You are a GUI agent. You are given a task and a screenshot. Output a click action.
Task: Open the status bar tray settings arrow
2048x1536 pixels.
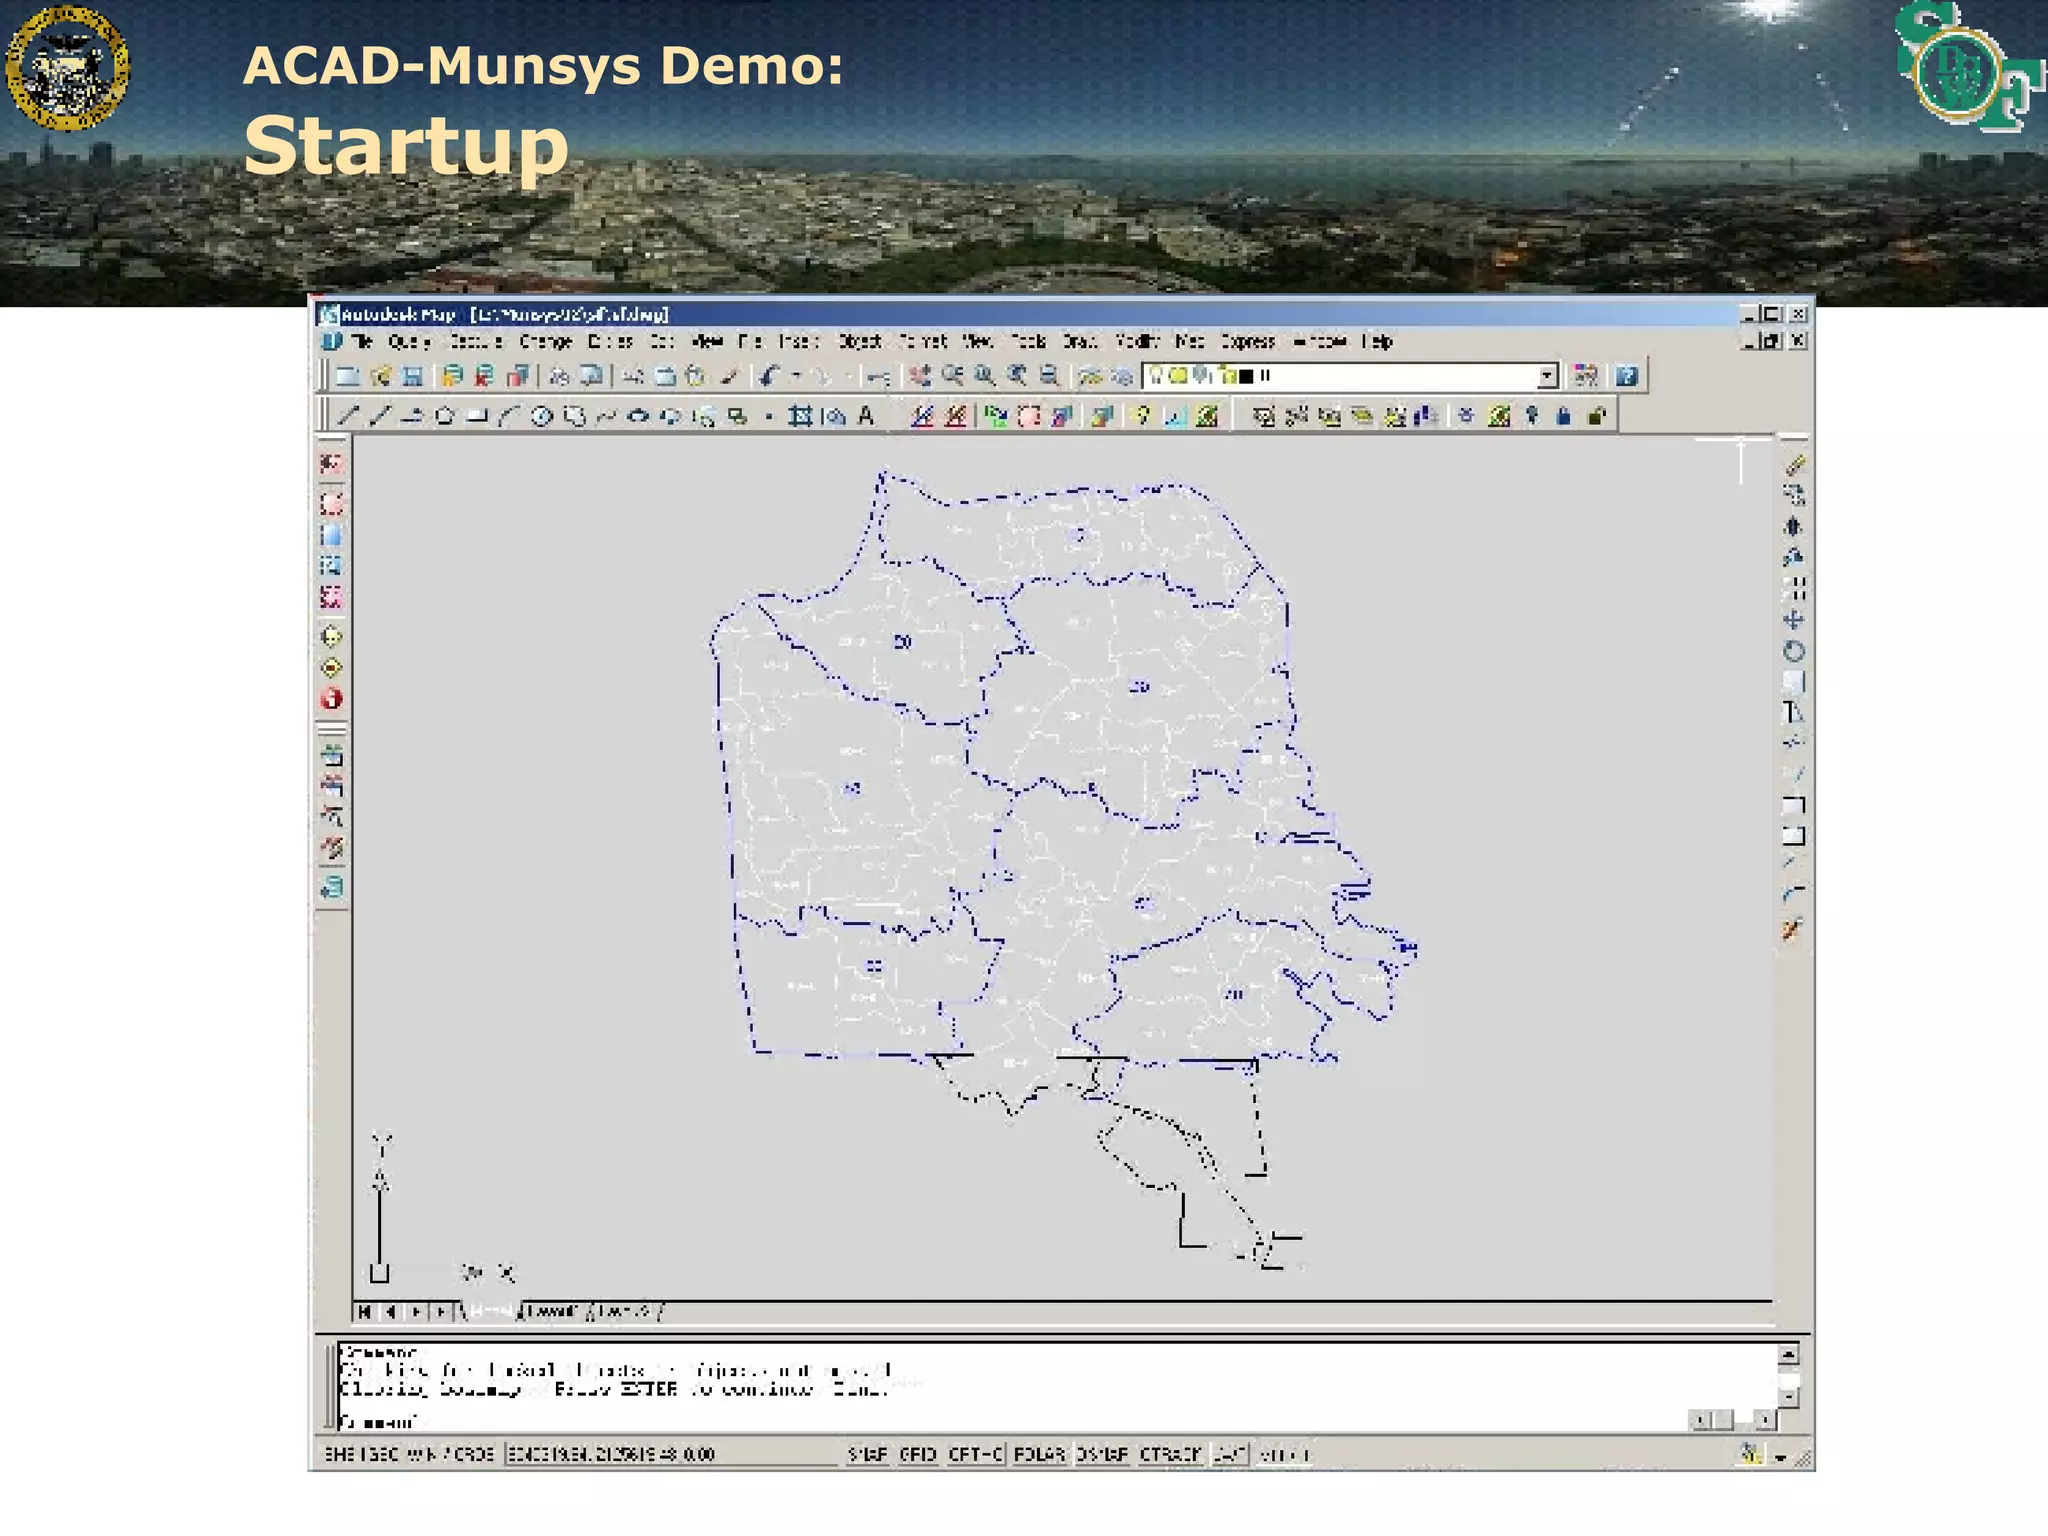pyautogui.click(x=1780, y=1457)
